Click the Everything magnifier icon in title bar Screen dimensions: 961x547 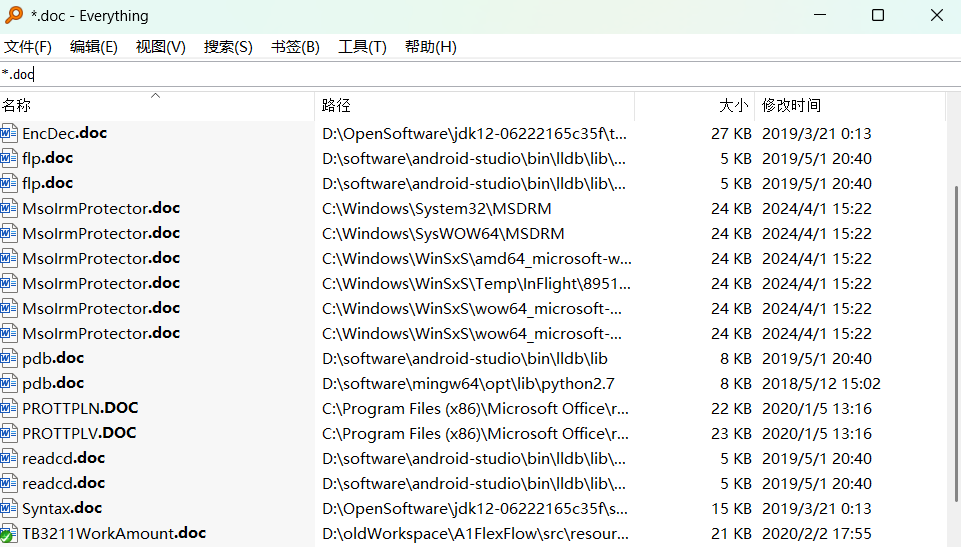pyautogui.click(x=13, y=15)
